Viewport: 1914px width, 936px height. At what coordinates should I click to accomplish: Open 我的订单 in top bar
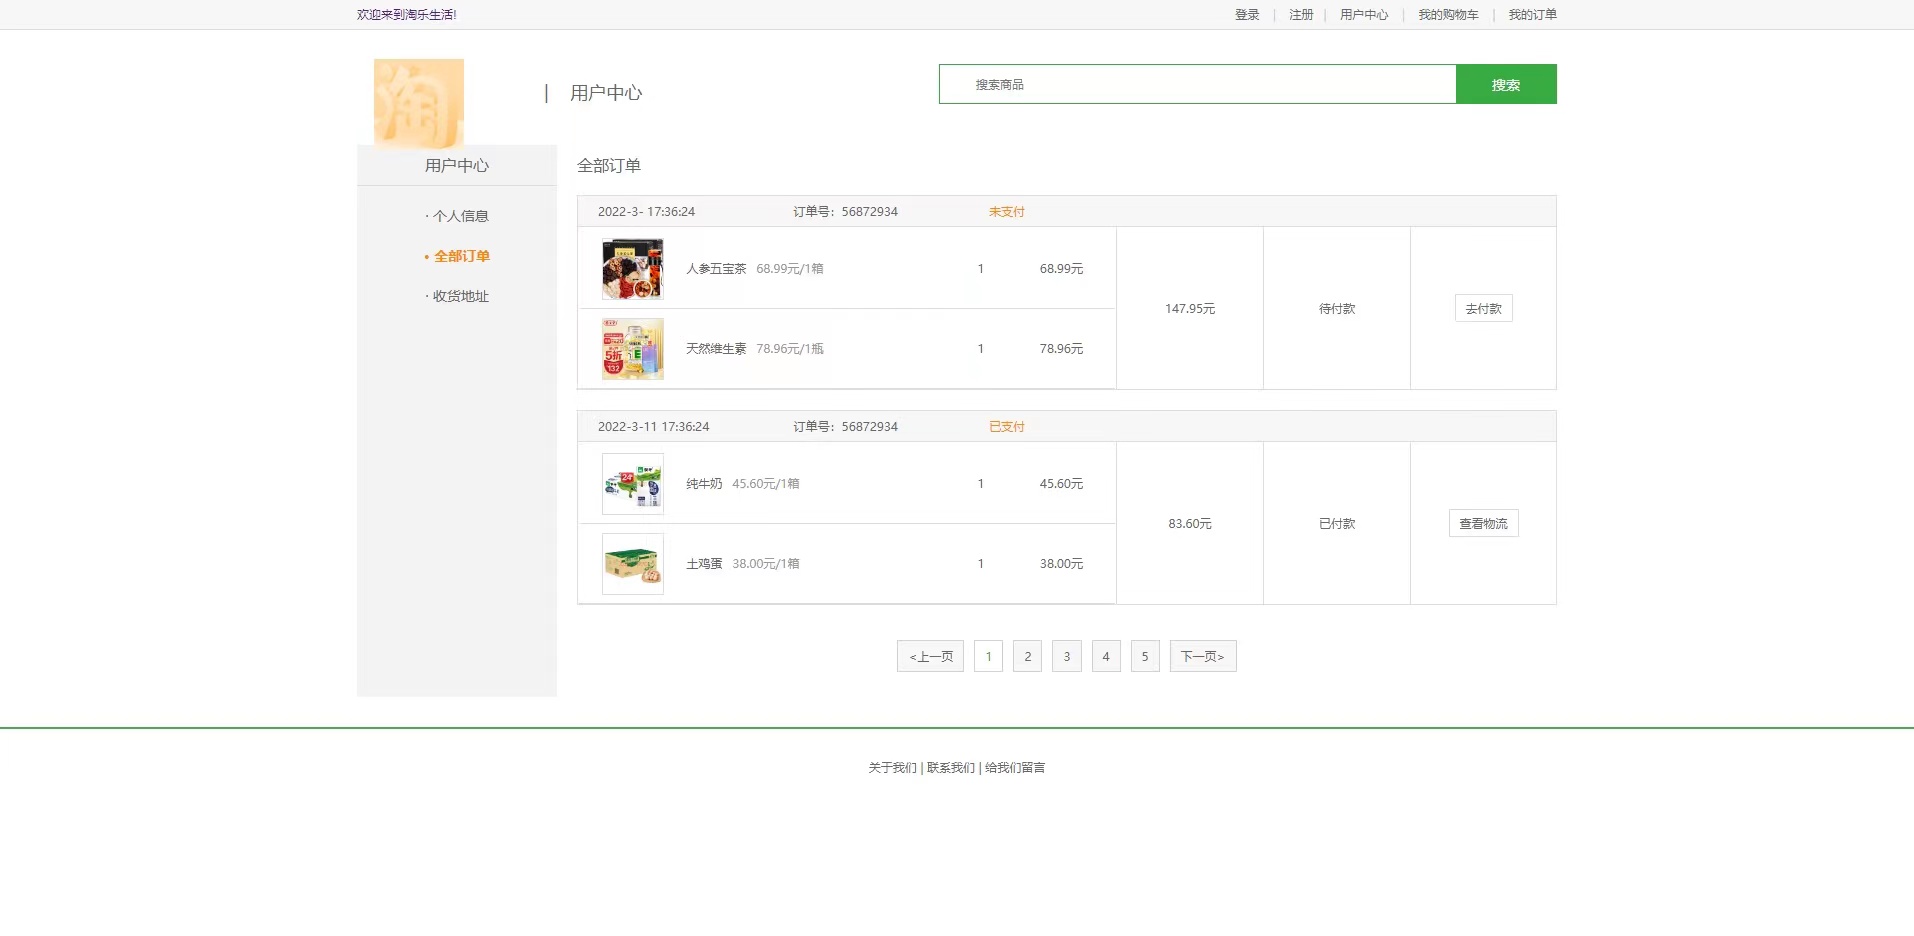[x=1532, y=15]
